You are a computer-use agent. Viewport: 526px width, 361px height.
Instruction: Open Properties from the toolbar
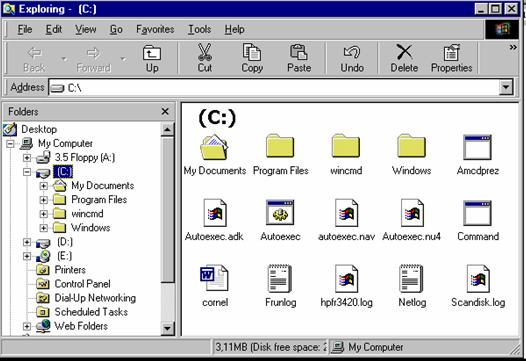[452, 59]
